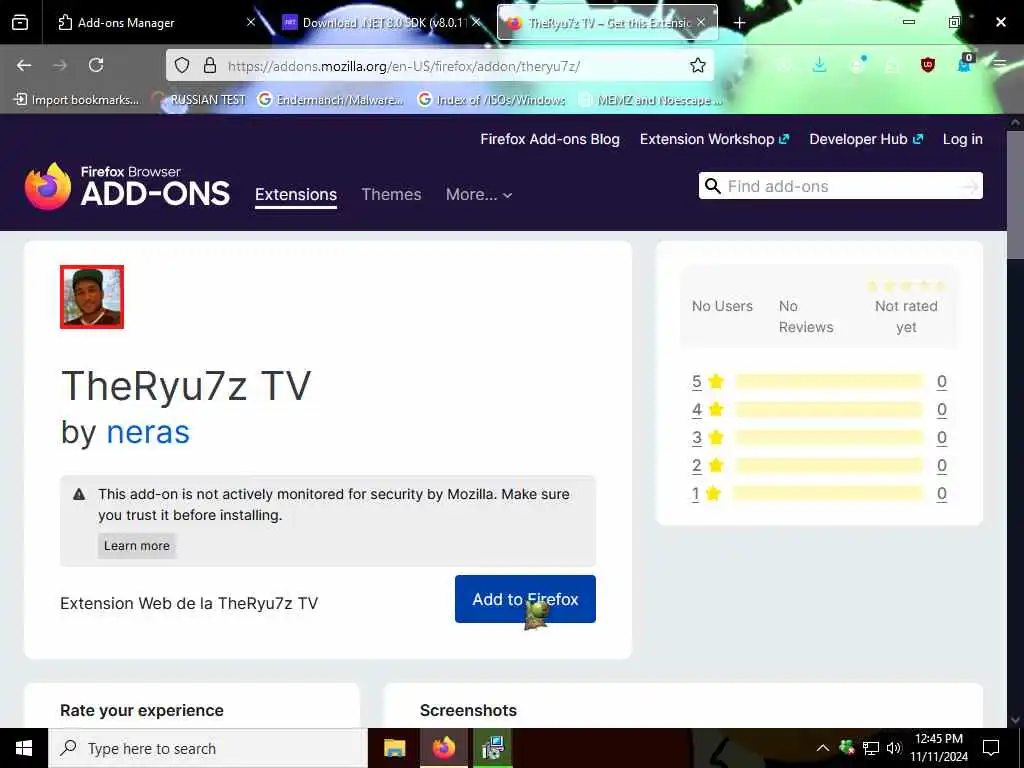
Task: Open a new tab with the plus icon
Action: (x=739, y=23)
